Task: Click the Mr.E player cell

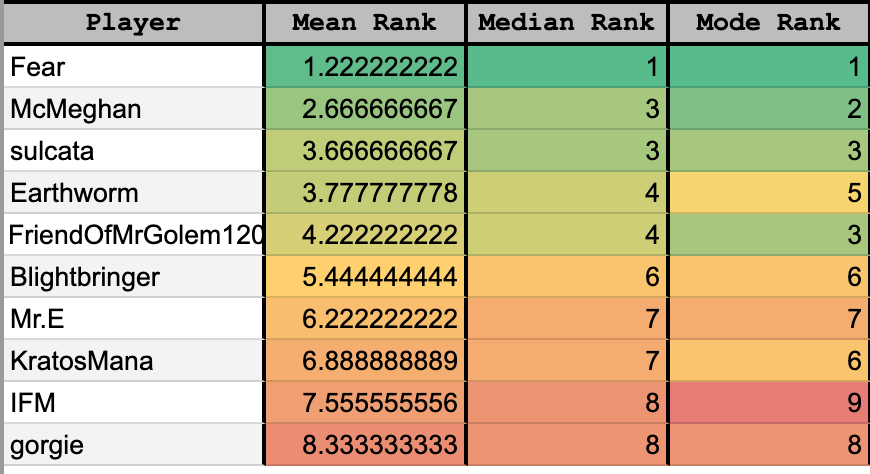Action: click(x=133, y=319)
